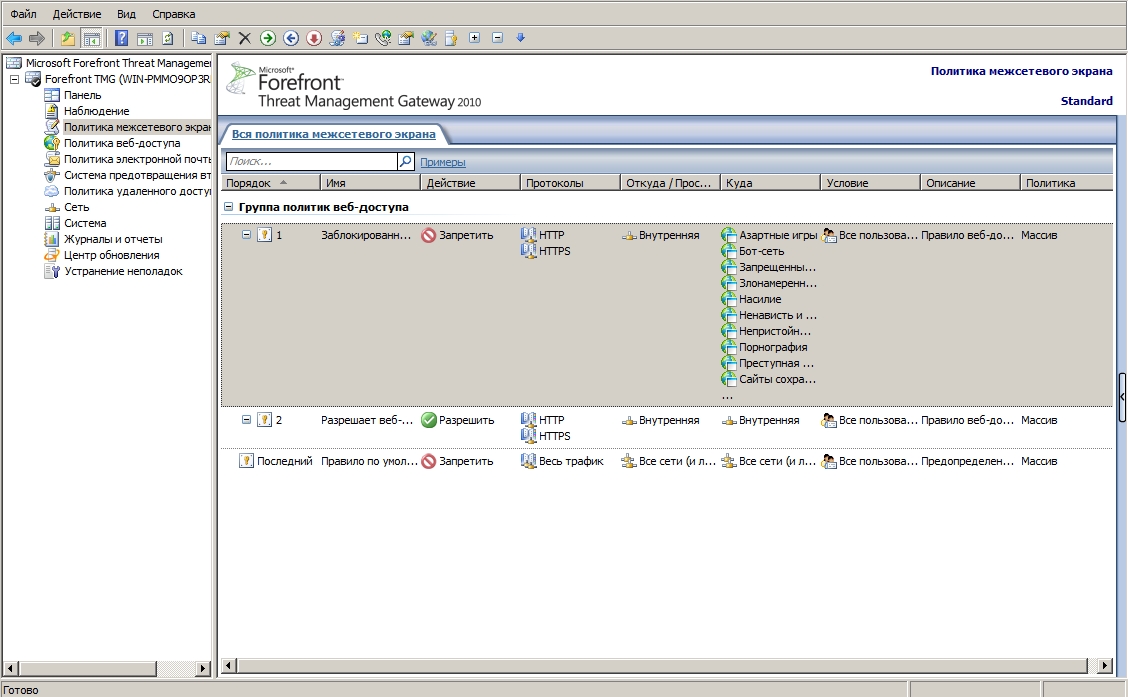Click the refresh page icon in toolbar
The image size is (1128, 697).
click(168, 38)
